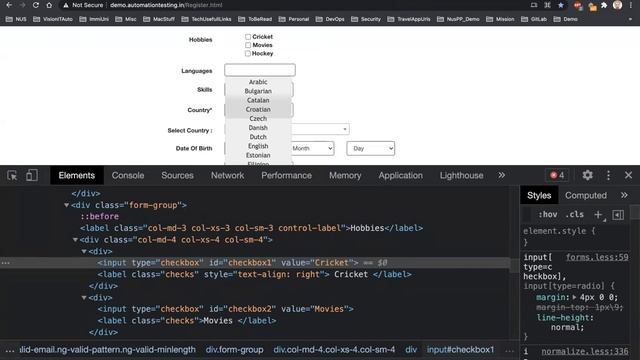Open the TravelAppUrls bookmark folder
Image resolution: width=640 pixels, height=360 pixels.
409,19
